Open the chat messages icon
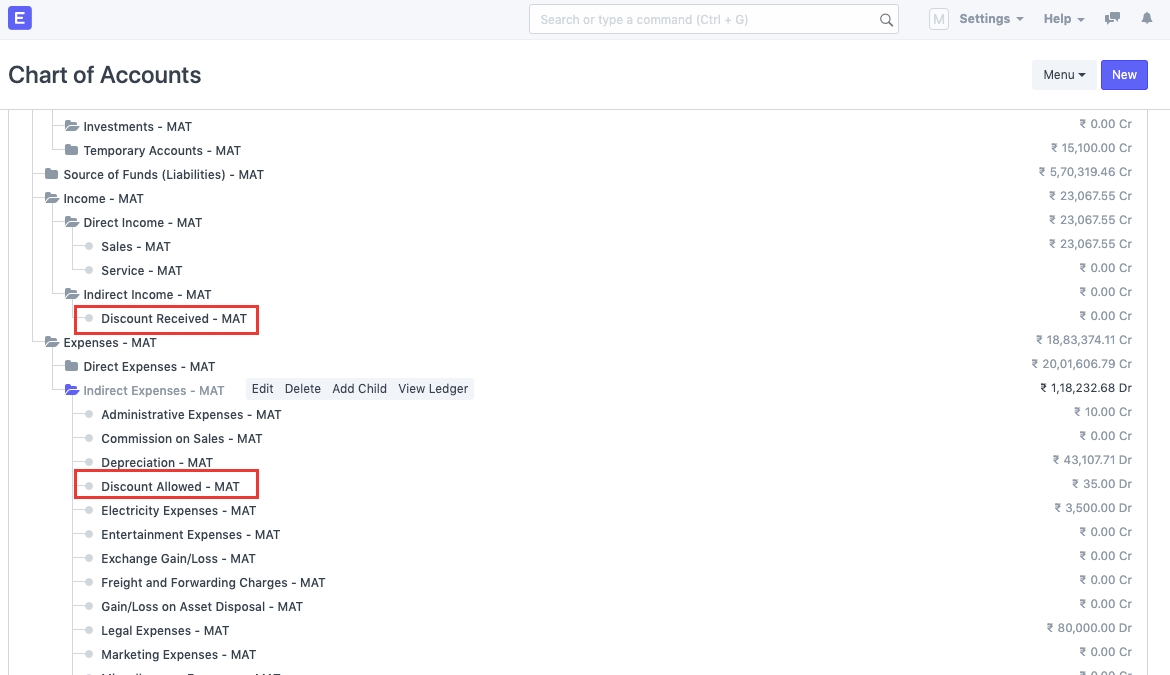This screenshot has height=675, width=1170. click(1112, 19)
